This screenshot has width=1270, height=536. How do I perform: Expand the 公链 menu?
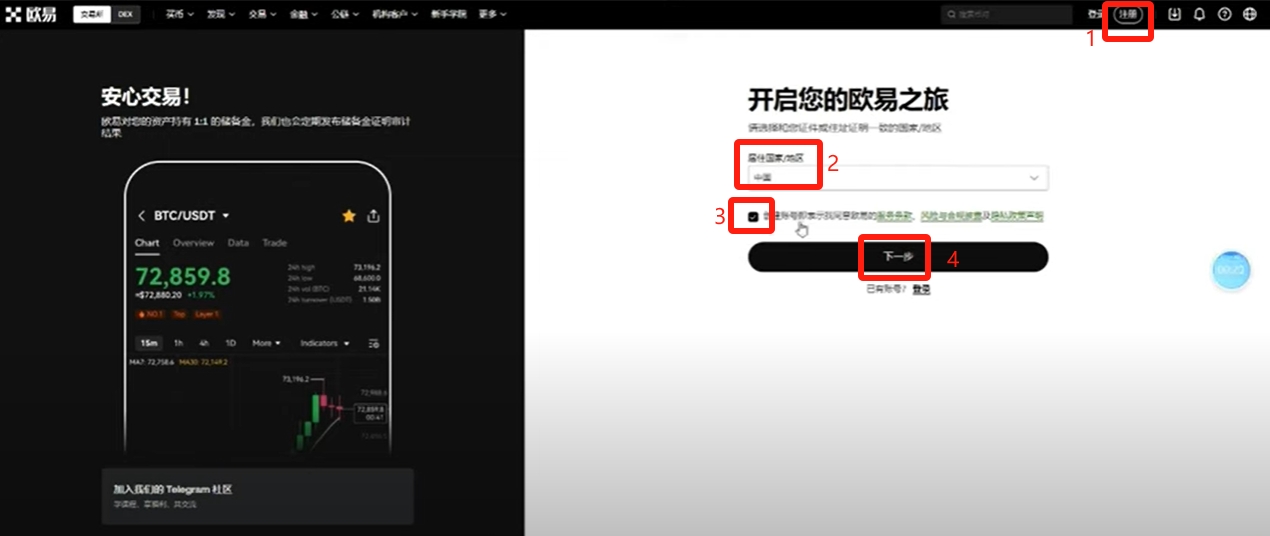pos(343,14)
